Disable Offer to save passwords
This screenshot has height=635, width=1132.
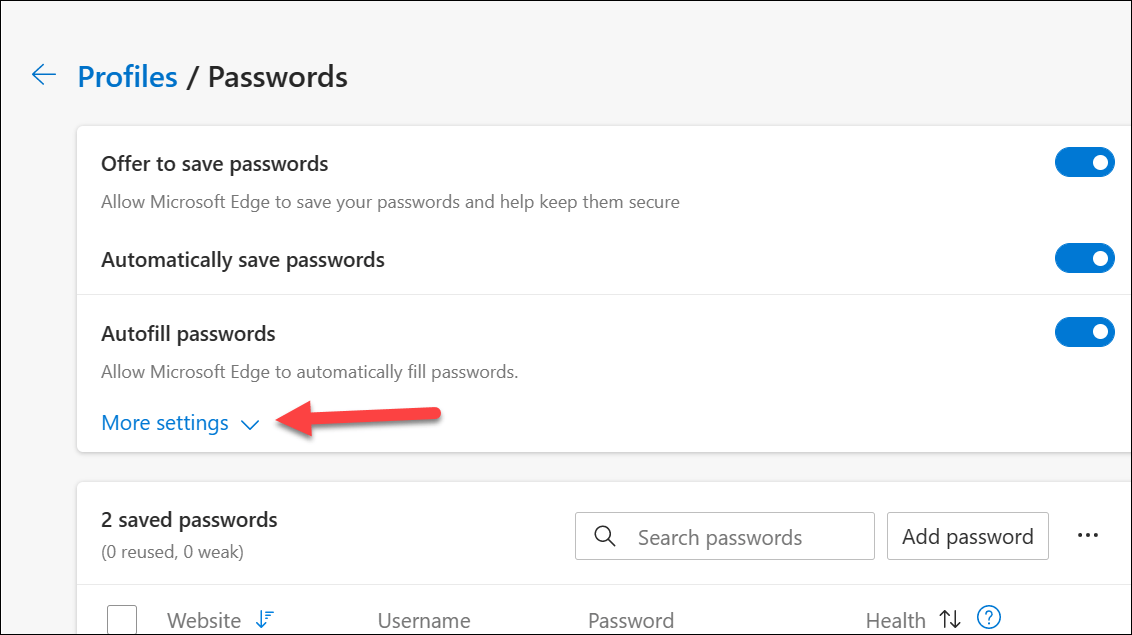[1085, 162]
